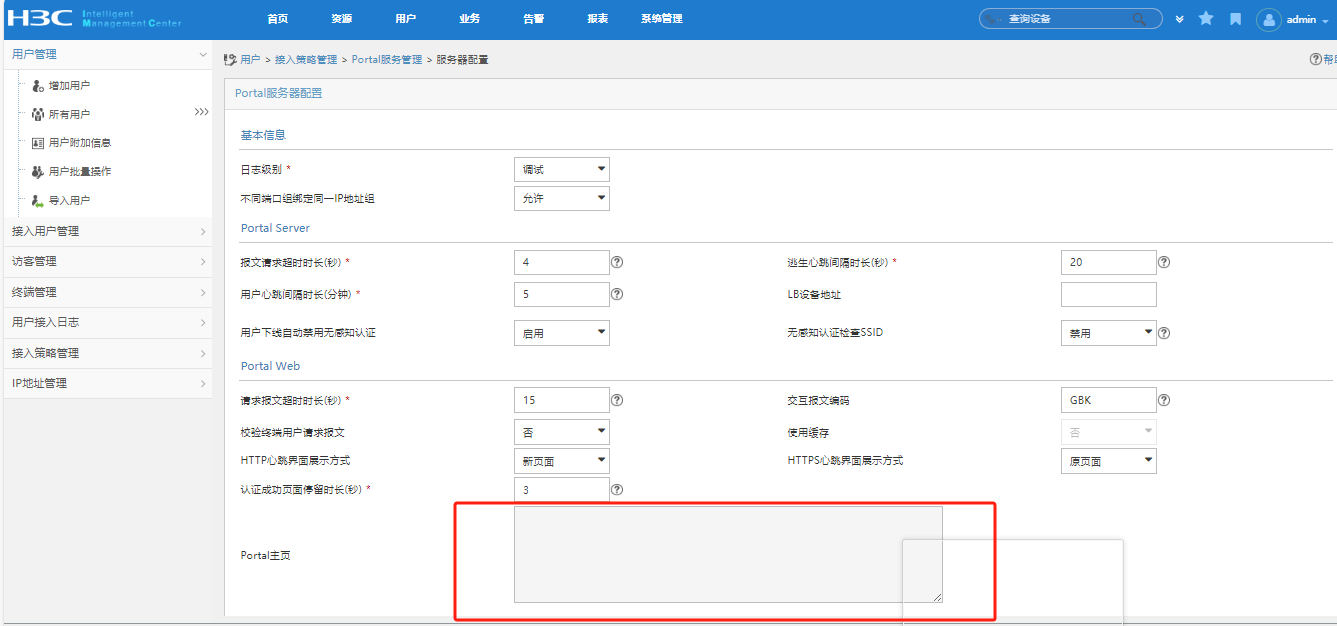The height and width of the screenshot is (626, 1337).
Task: Open the HTTP心跳界面展示方式 dropdown
Action: tap(562, 461)
